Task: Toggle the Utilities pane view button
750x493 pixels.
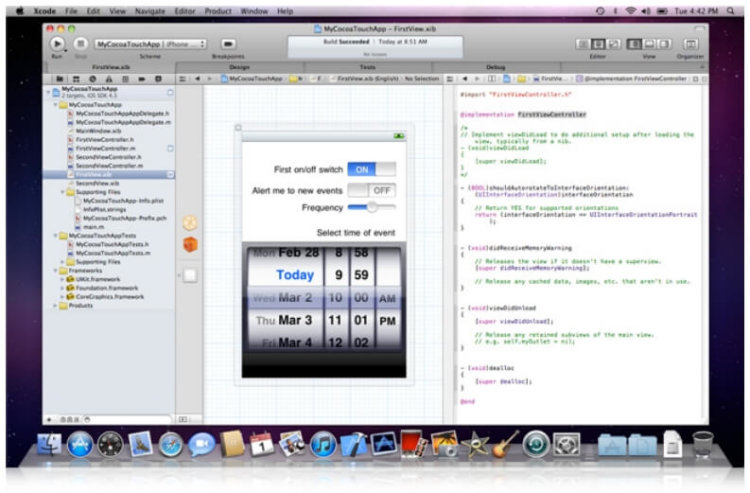Action: [664, 44]
